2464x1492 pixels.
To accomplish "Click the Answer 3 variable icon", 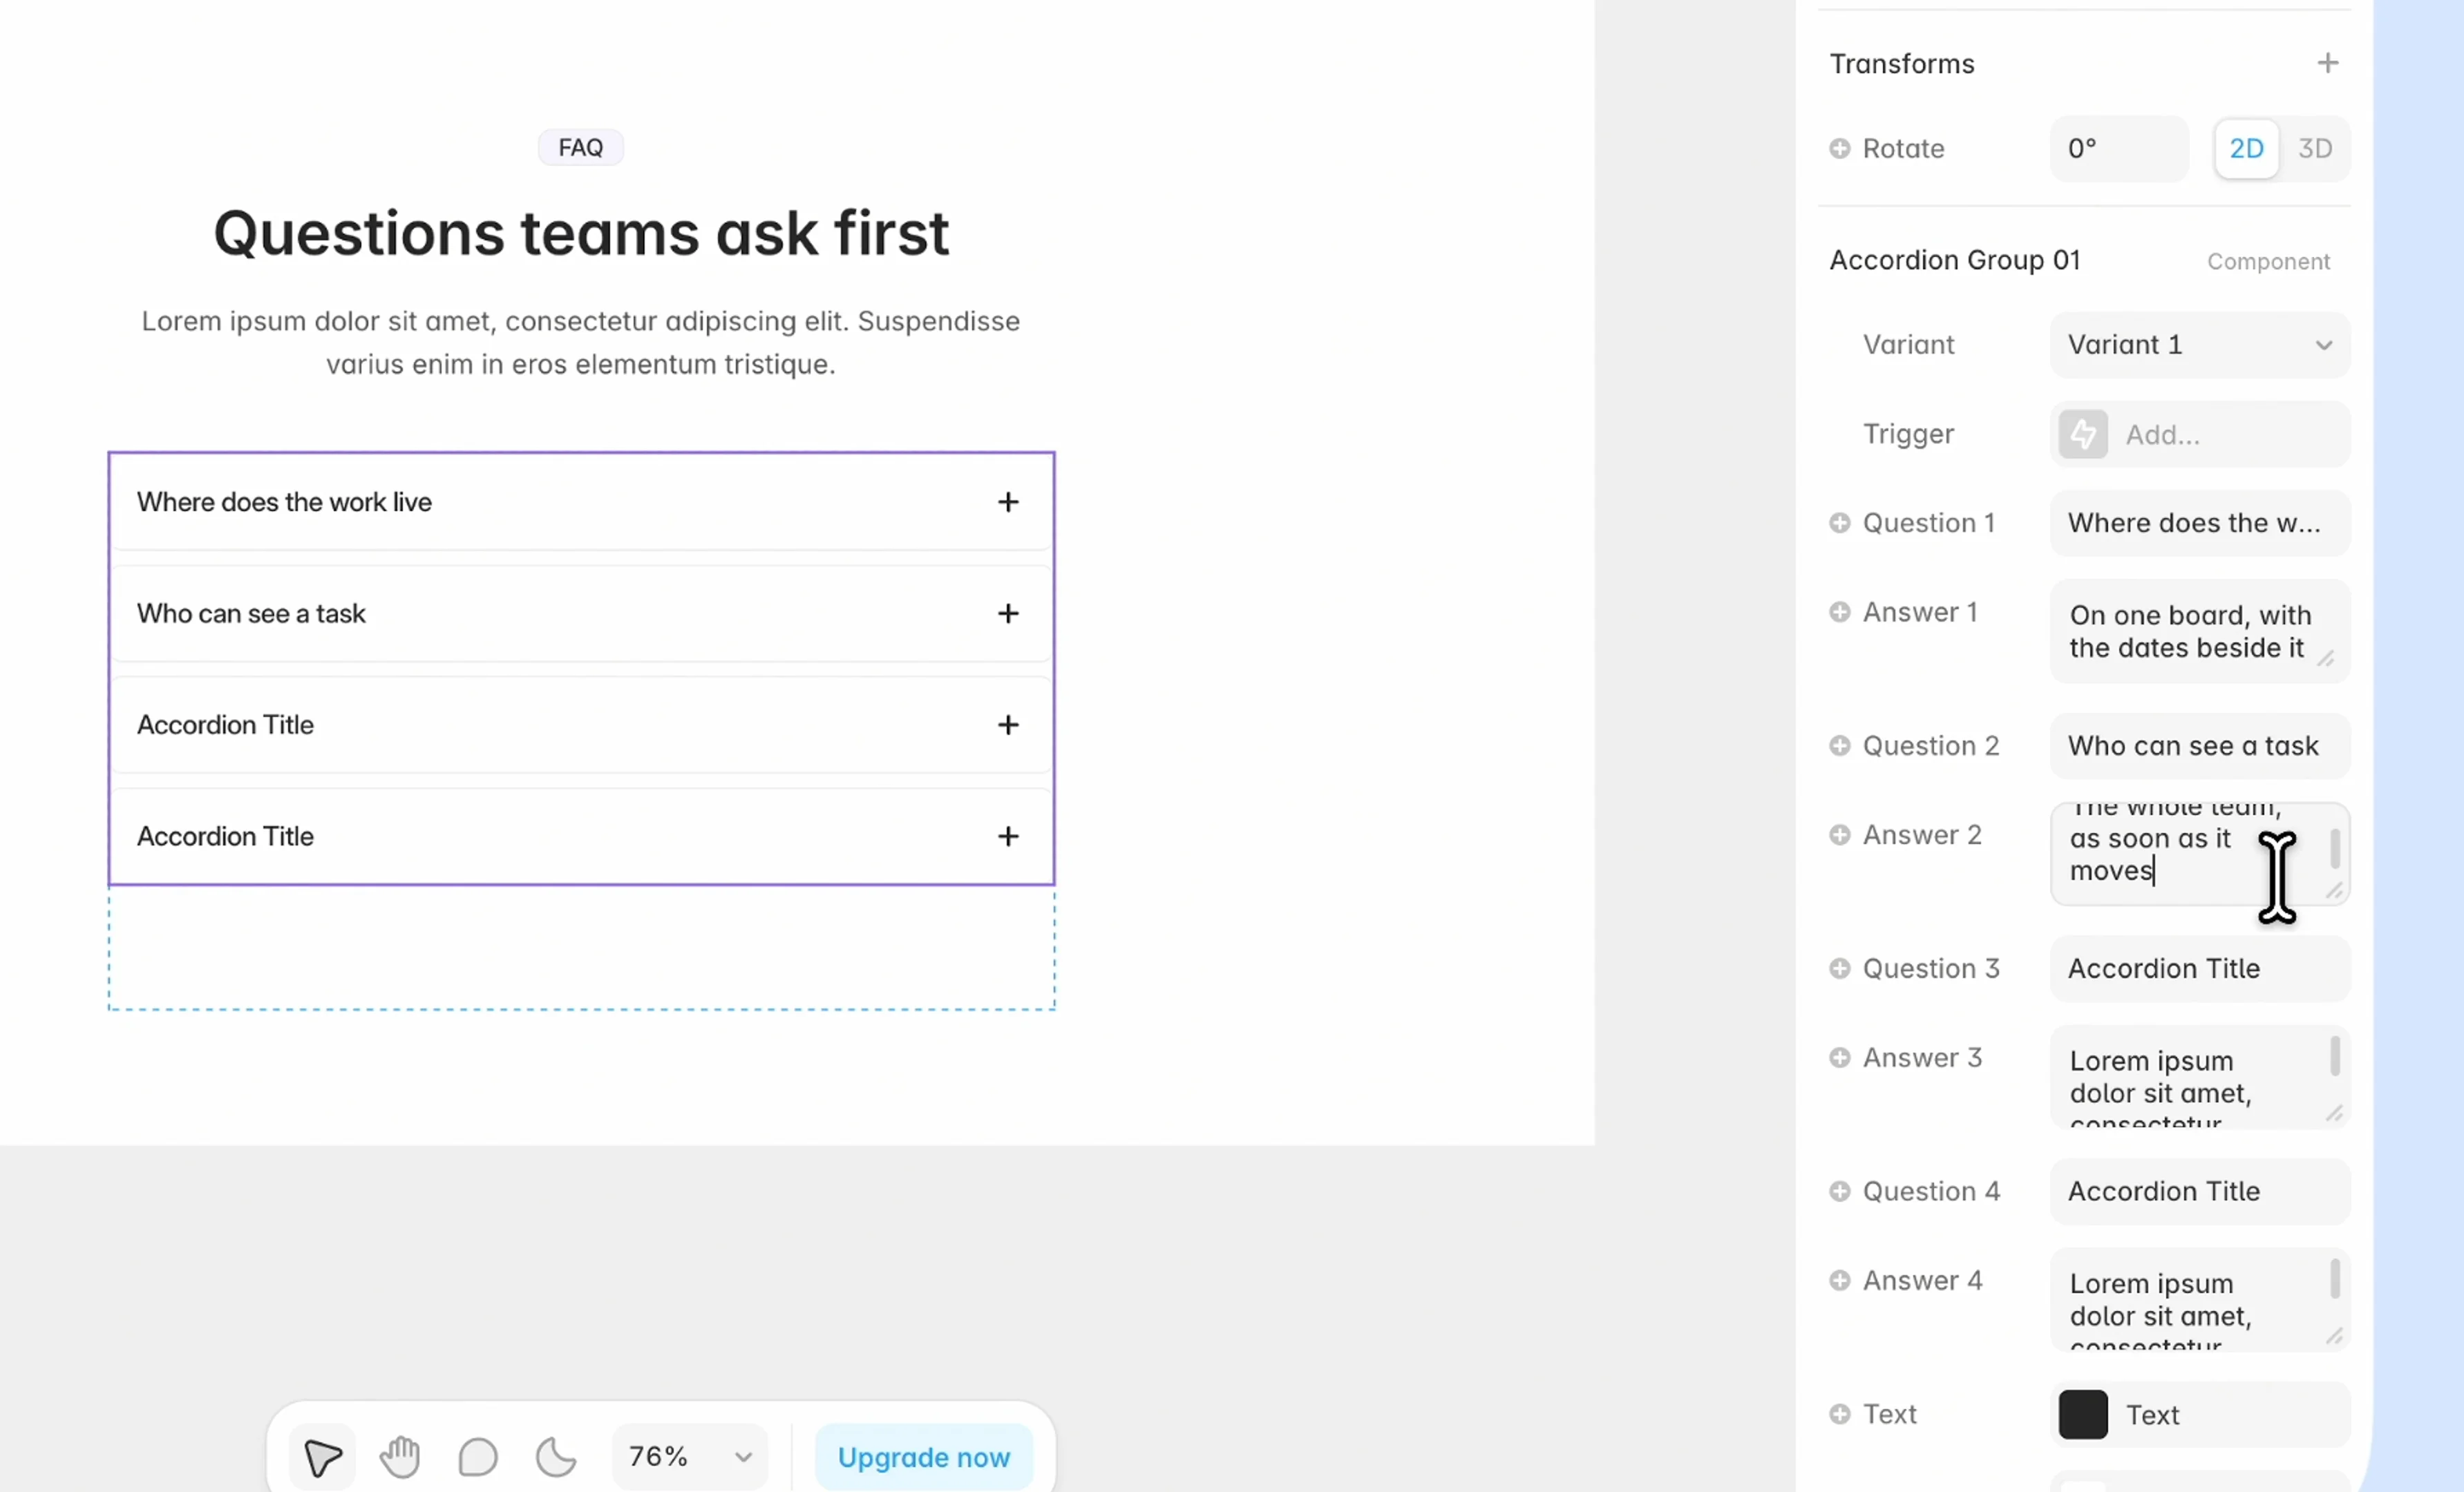I will [1840, 1058].
